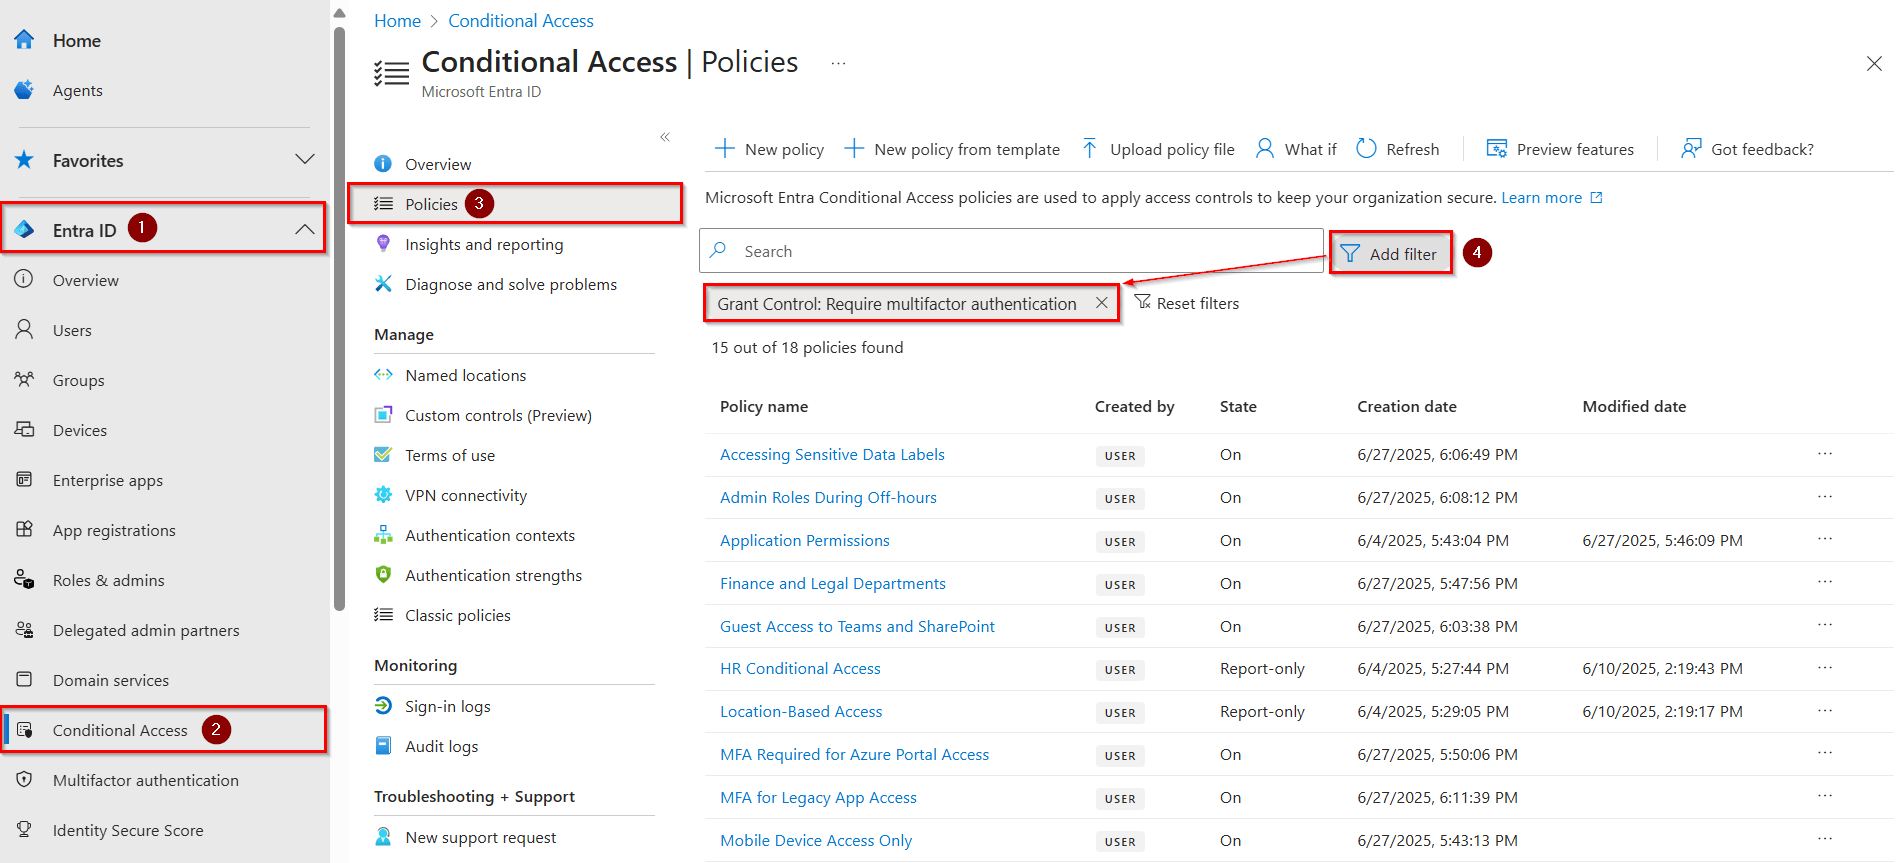
Task: Select Authentication strengths menu item
Action: click(493, 575)
